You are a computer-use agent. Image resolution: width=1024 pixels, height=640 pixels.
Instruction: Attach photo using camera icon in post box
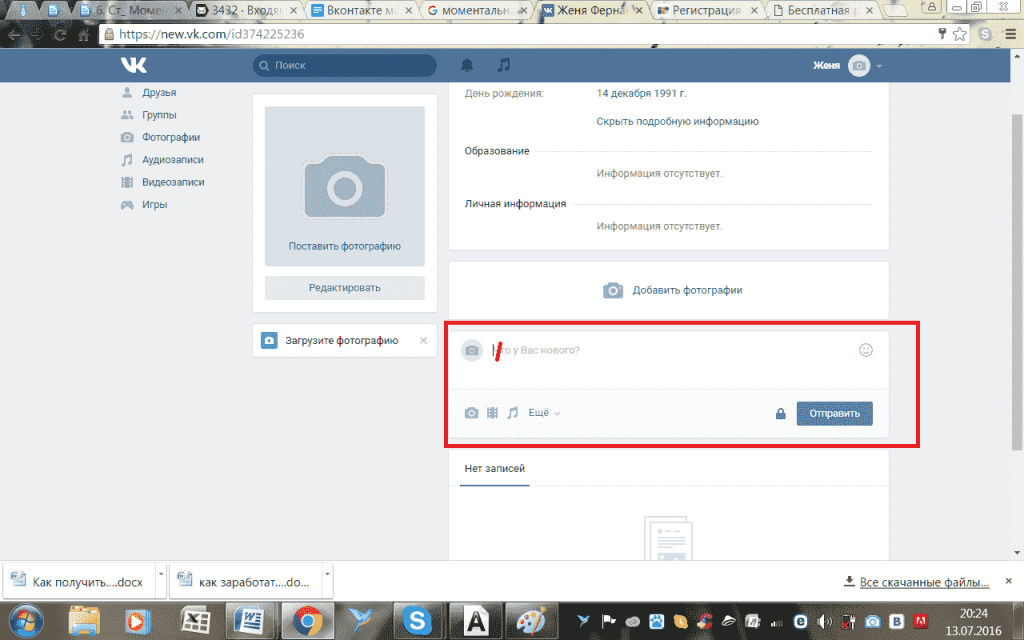(471, 413)
